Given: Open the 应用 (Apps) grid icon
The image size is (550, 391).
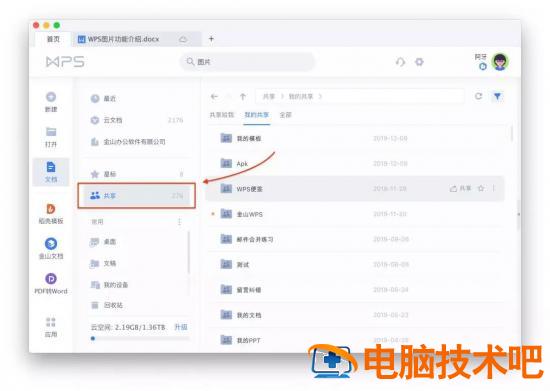Looking at the screenshot, I should click(51, 322).
